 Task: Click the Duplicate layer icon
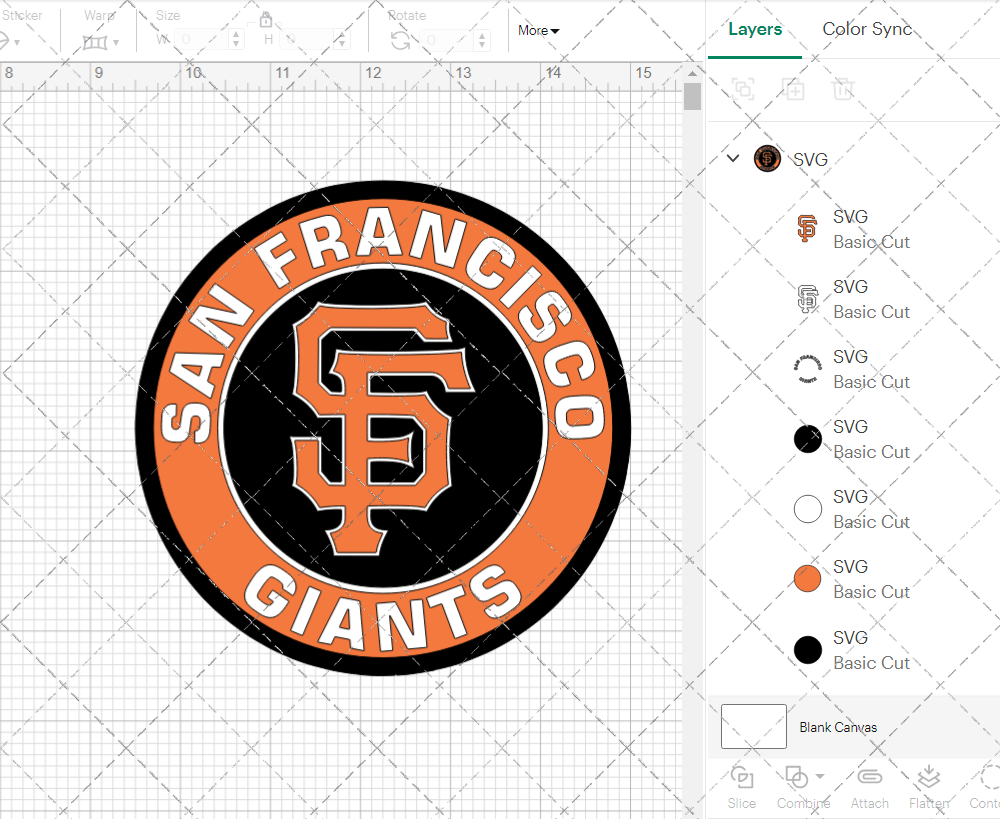coord(793,89)
